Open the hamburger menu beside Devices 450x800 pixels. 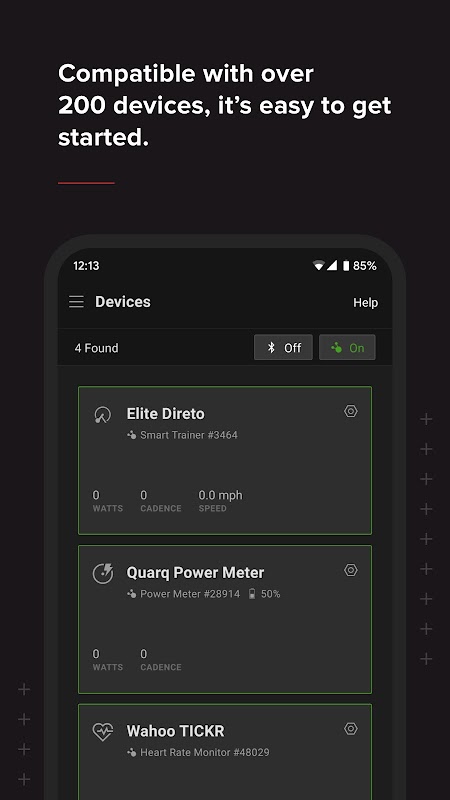[x=77, y=302]
